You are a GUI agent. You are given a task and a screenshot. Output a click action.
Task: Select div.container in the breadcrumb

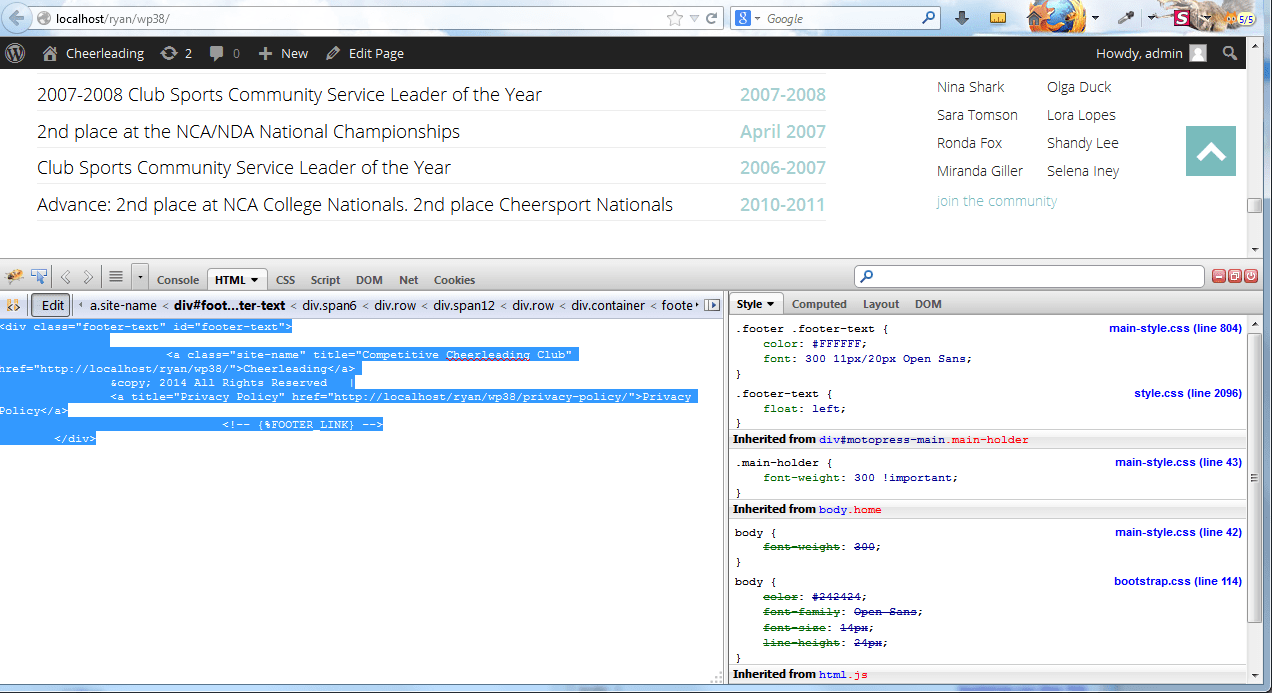(x=608, y=305)
